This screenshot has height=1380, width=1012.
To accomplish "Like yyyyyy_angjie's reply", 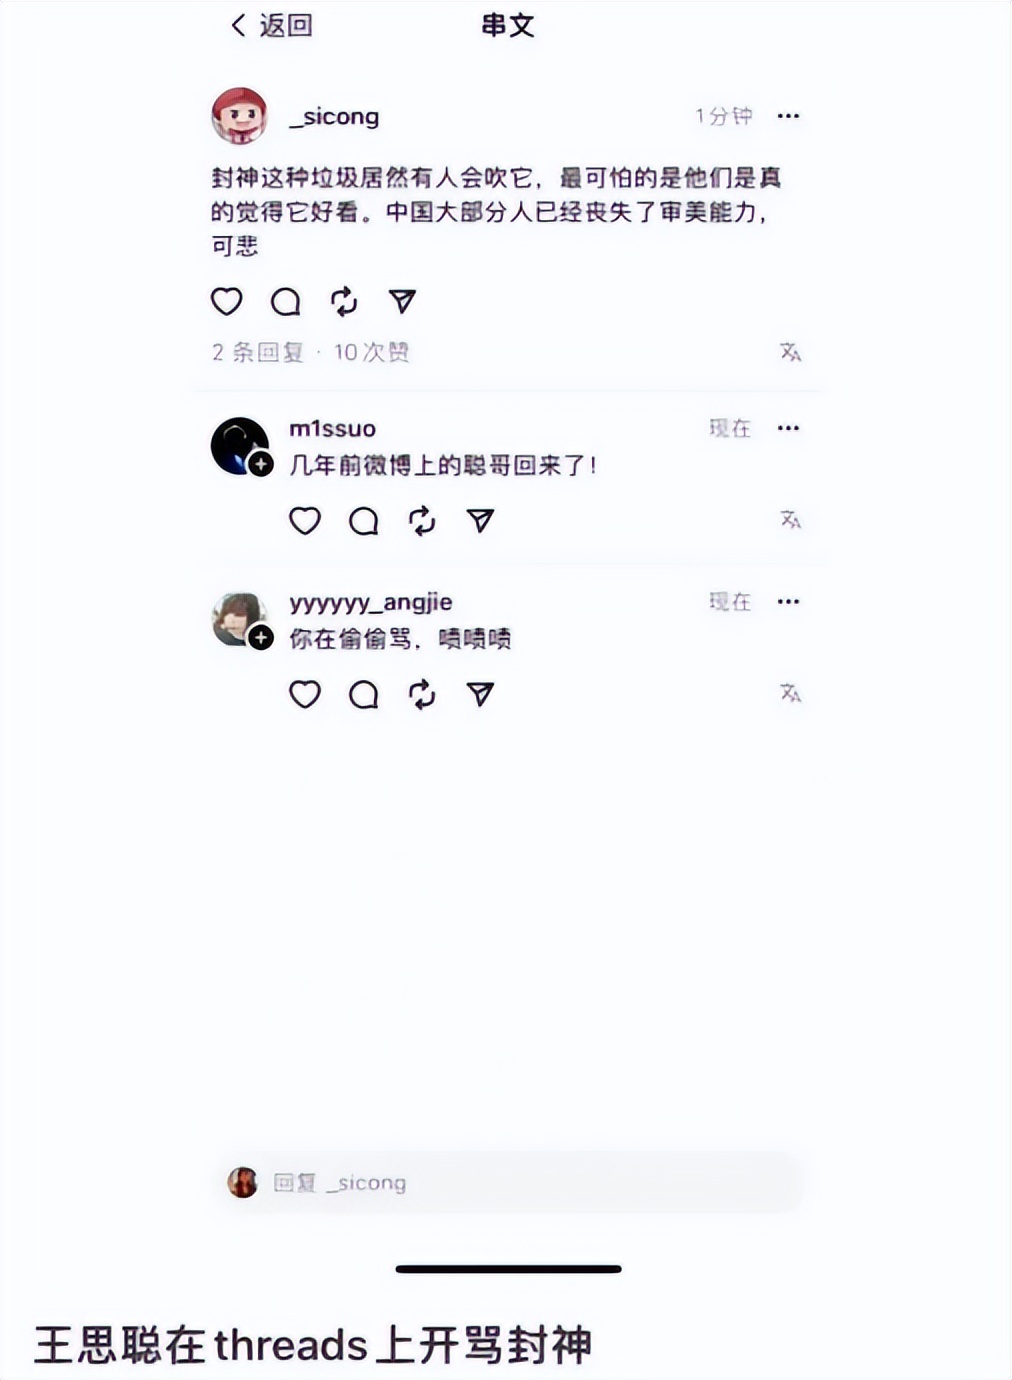I will pyautogui.click(x=305, y=694).
